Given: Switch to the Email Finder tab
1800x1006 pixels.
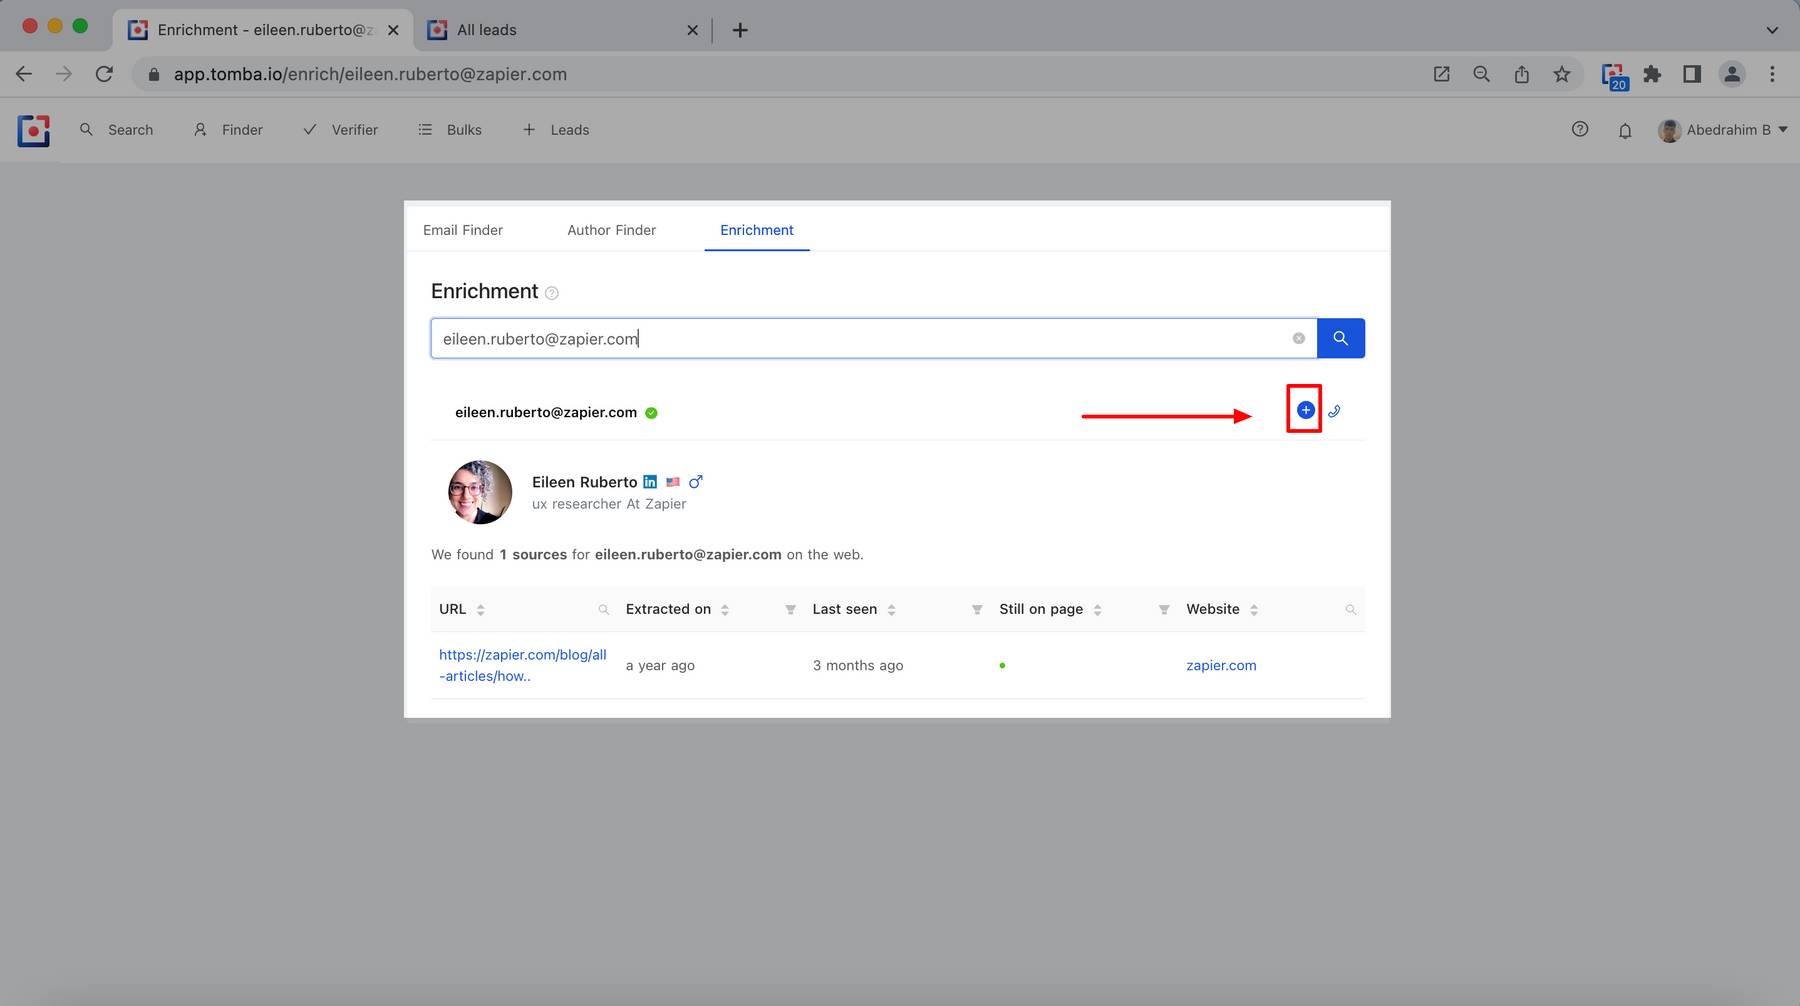Looking at the screenshot, I should [x=463, y=230].
